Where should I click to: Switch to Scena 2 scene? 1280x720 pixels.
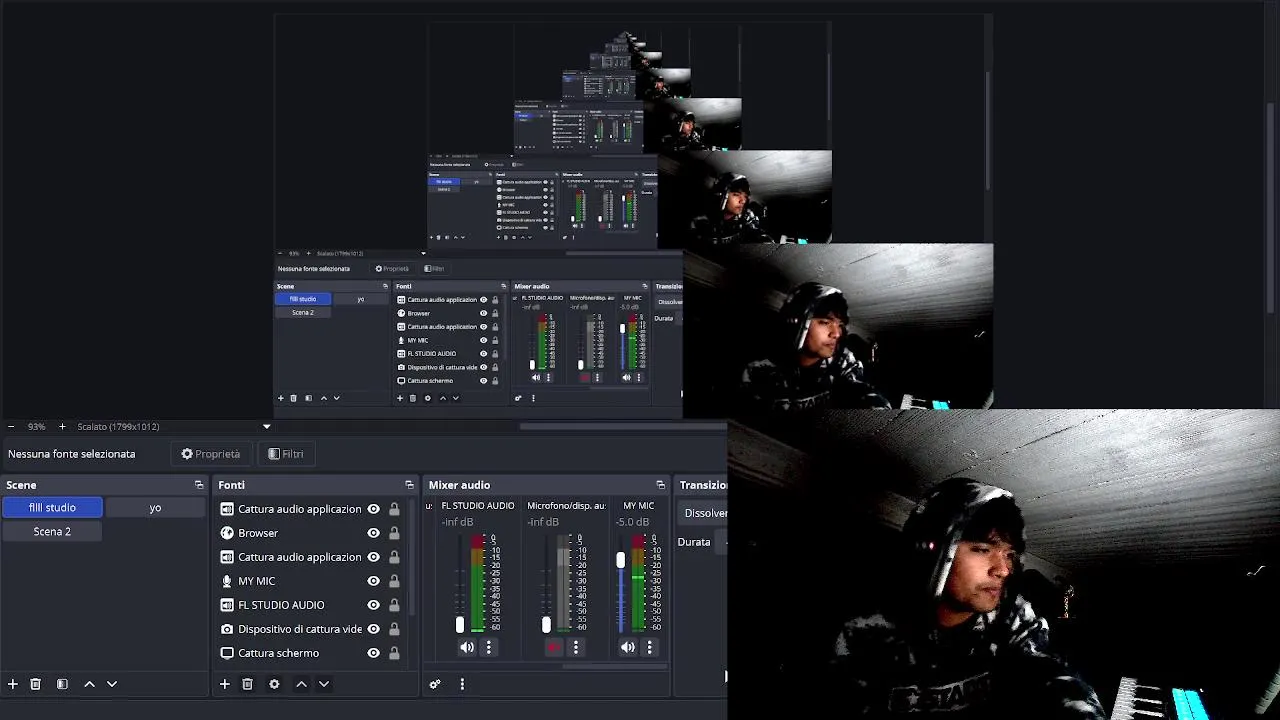[x=52, y=532]
